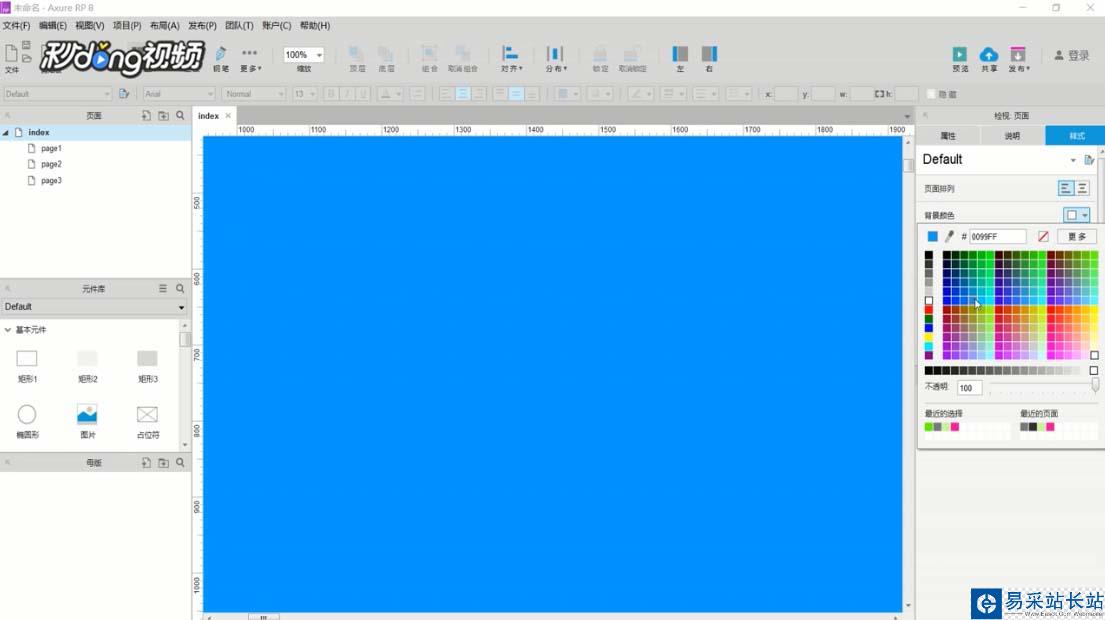Open the widget style Default dropdown in the format bar

point(56,94)
